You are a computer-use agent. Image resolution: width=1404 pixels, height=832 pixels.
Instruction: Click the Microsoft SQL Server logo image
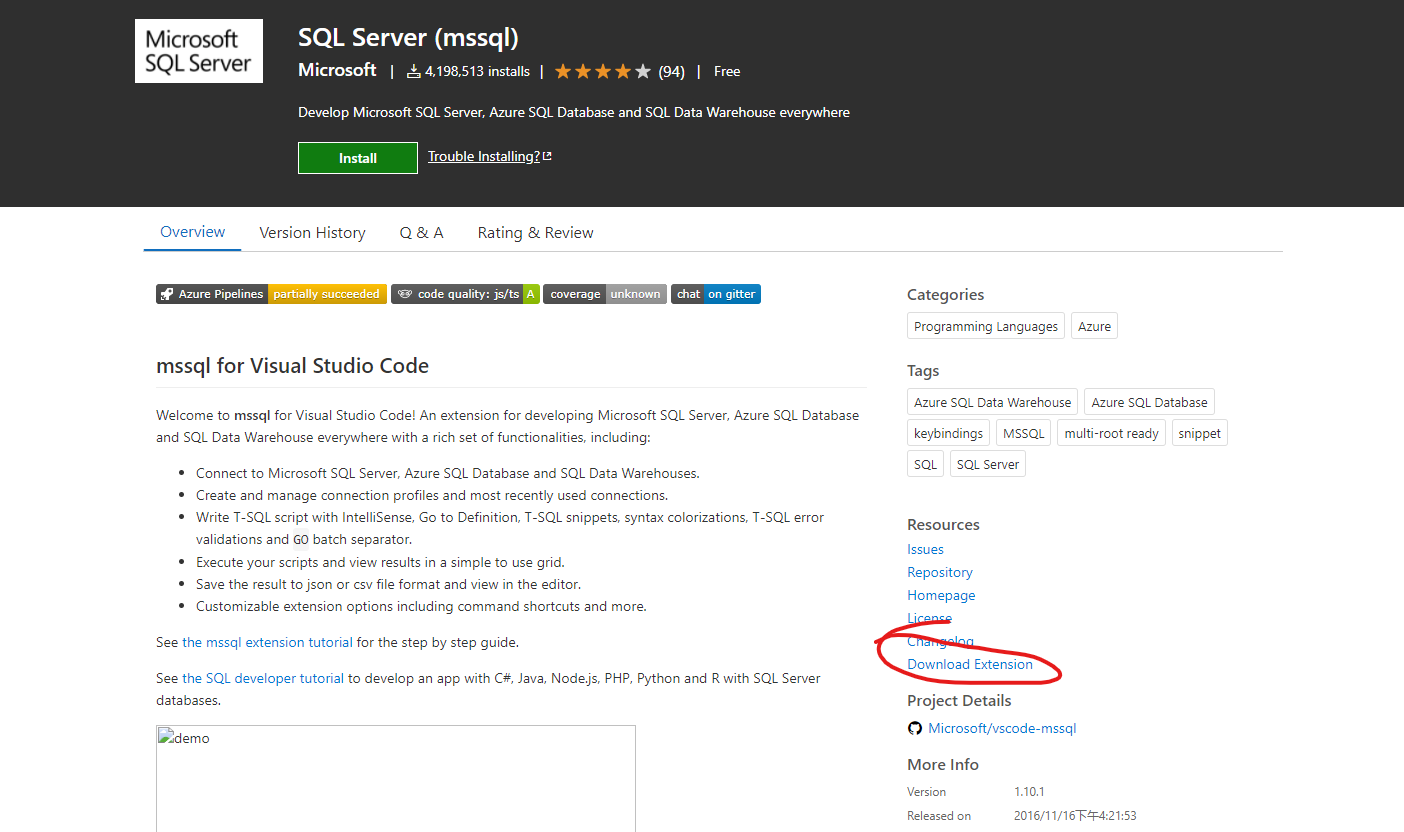[x=199, y=51]
